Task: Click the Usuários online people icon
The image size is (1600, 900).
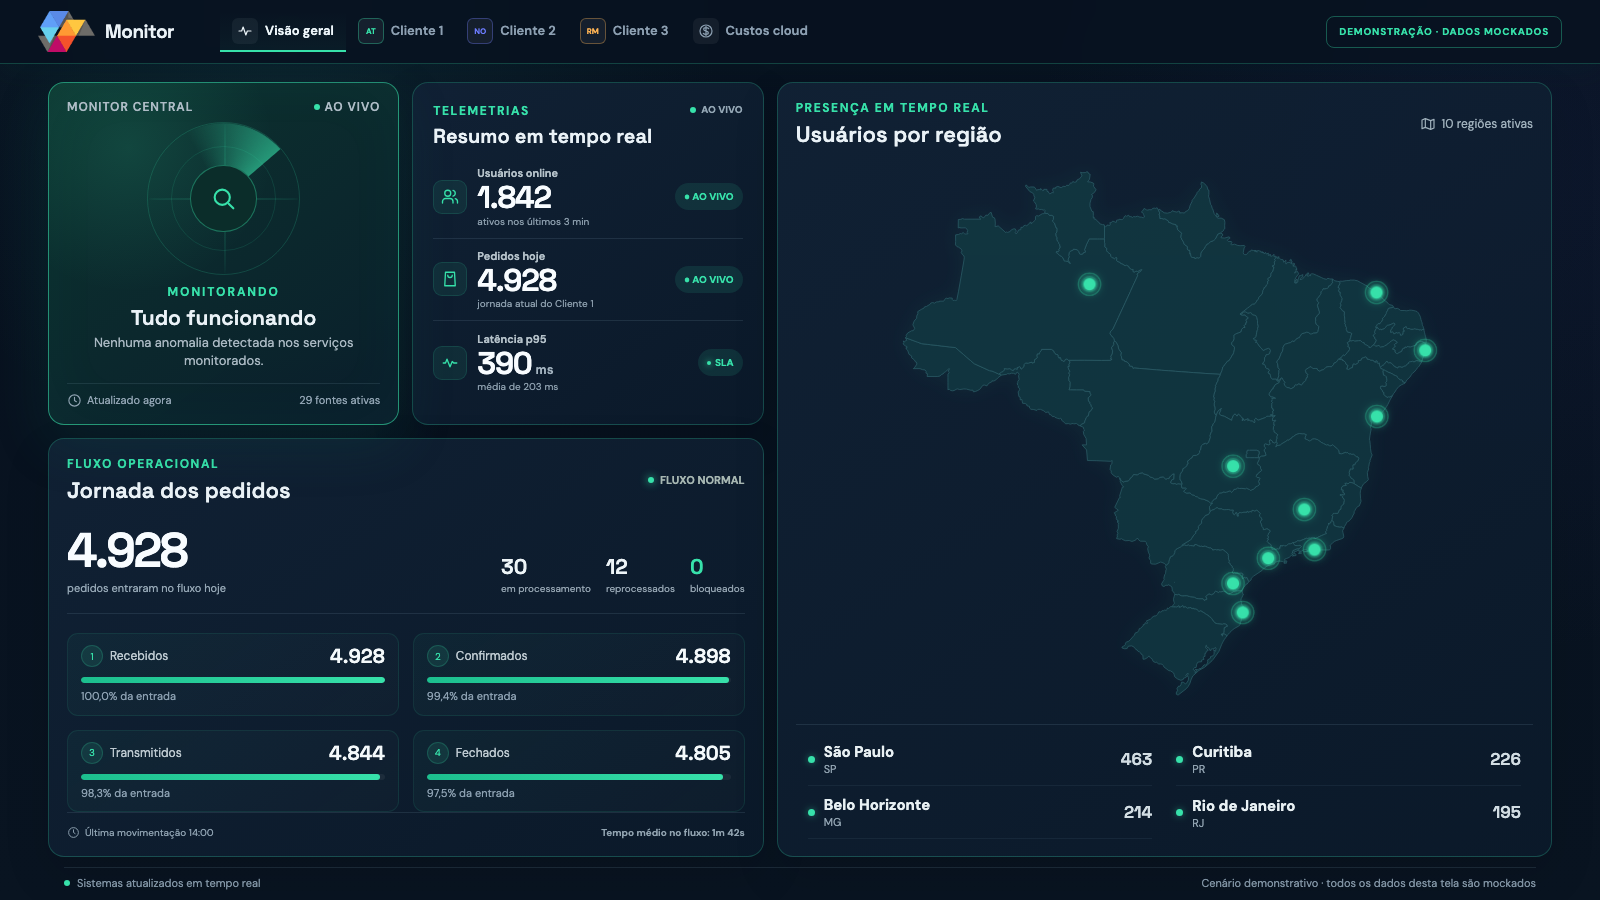Action: 450,197
